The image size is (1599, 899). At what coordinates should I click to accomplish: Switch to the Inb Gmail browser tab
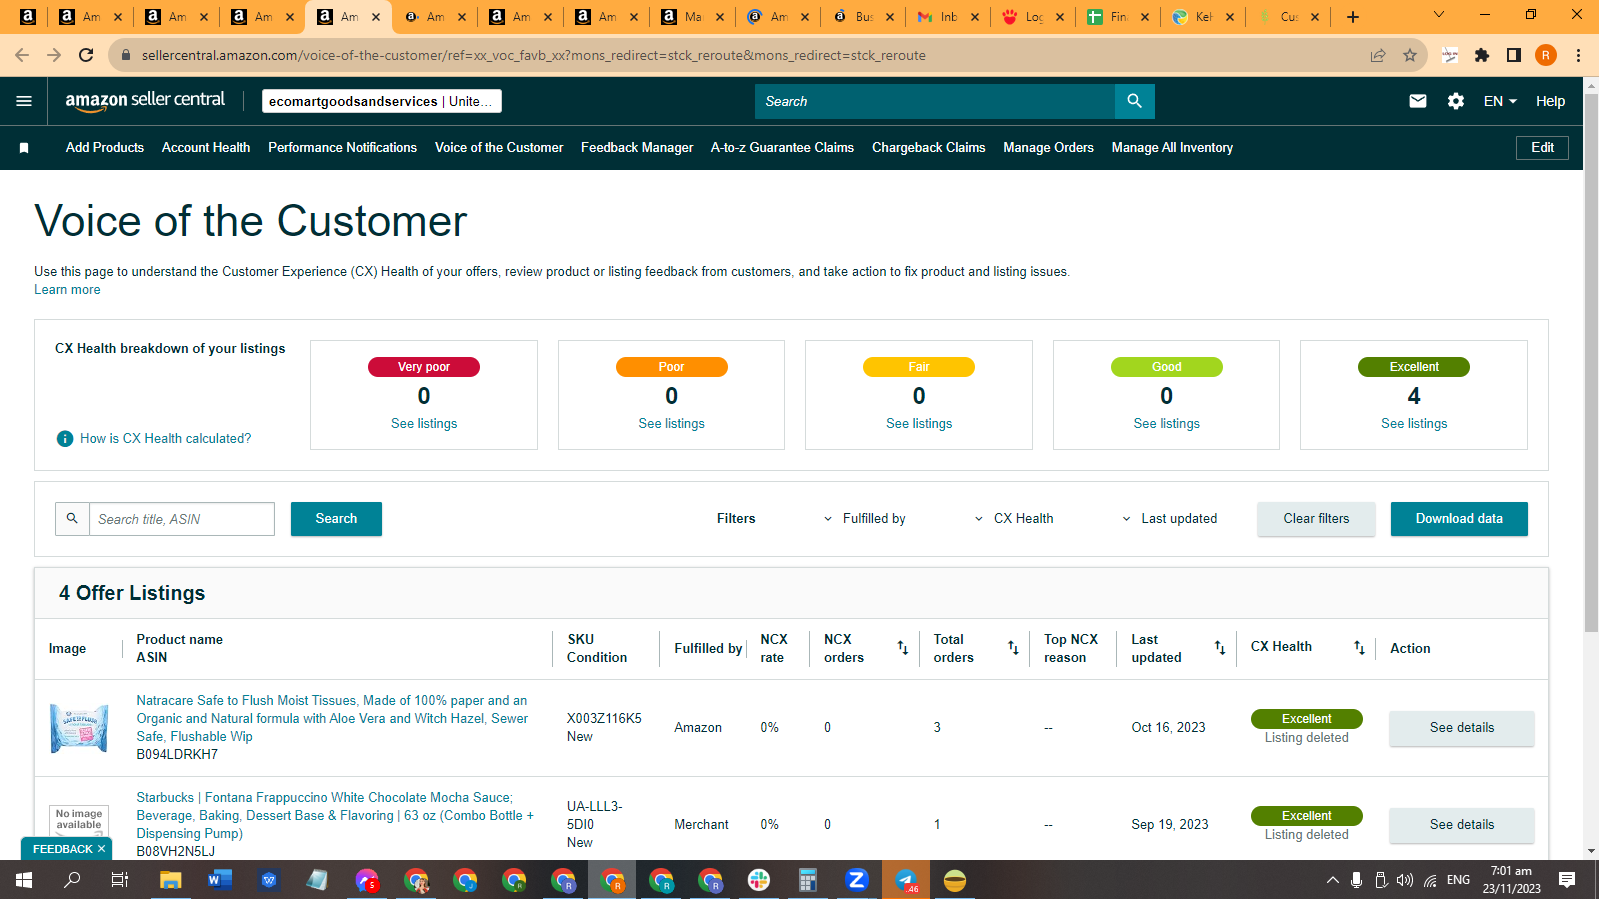[948, 17]
